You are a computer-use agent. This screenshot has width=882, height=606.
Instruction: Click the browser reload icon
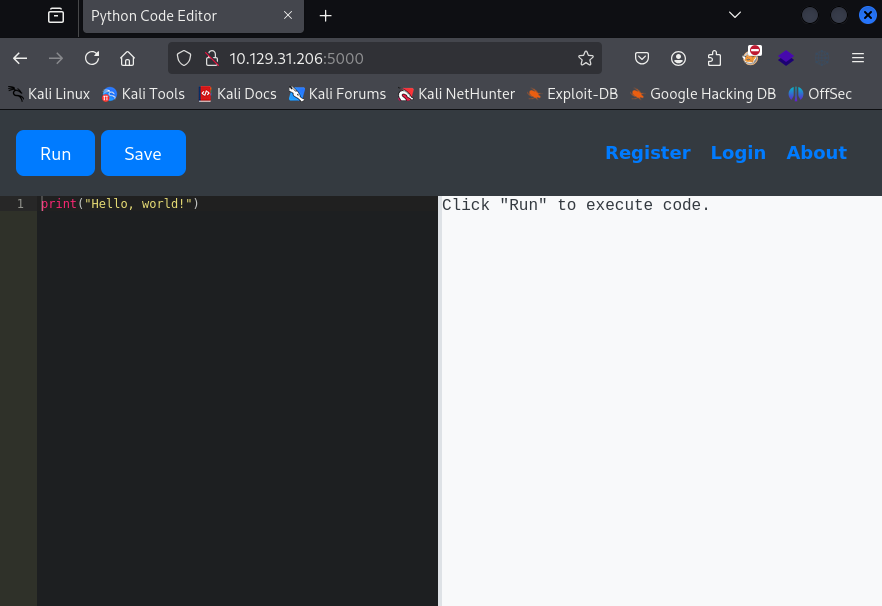coord(92,58)
